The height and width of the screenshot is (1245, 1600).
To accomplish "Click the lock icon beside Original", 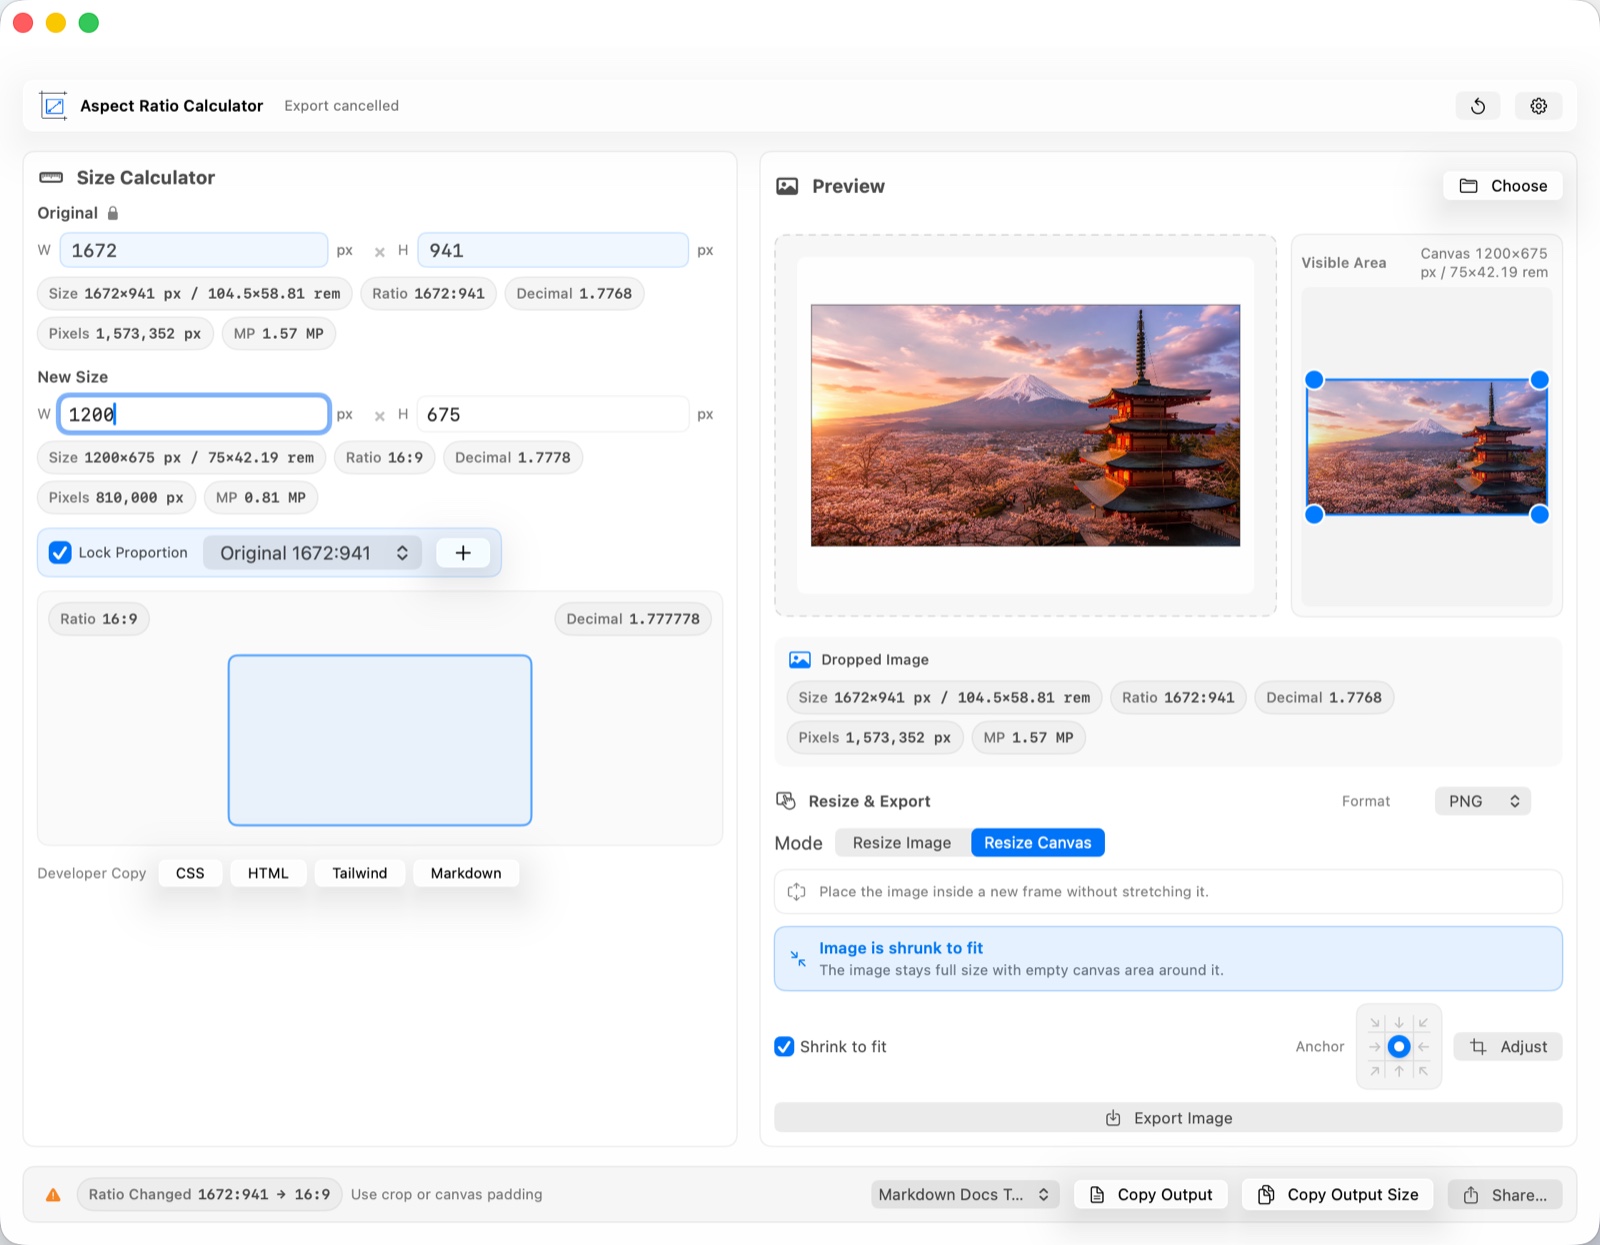I will tap(113, 213).
